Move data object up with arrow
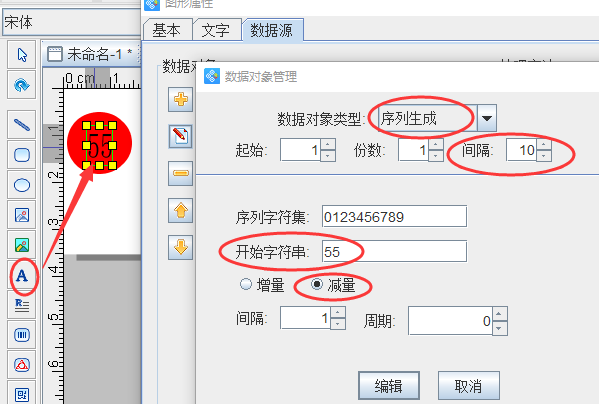This screenshot has width=599, height=404. [x=180, y=210]
